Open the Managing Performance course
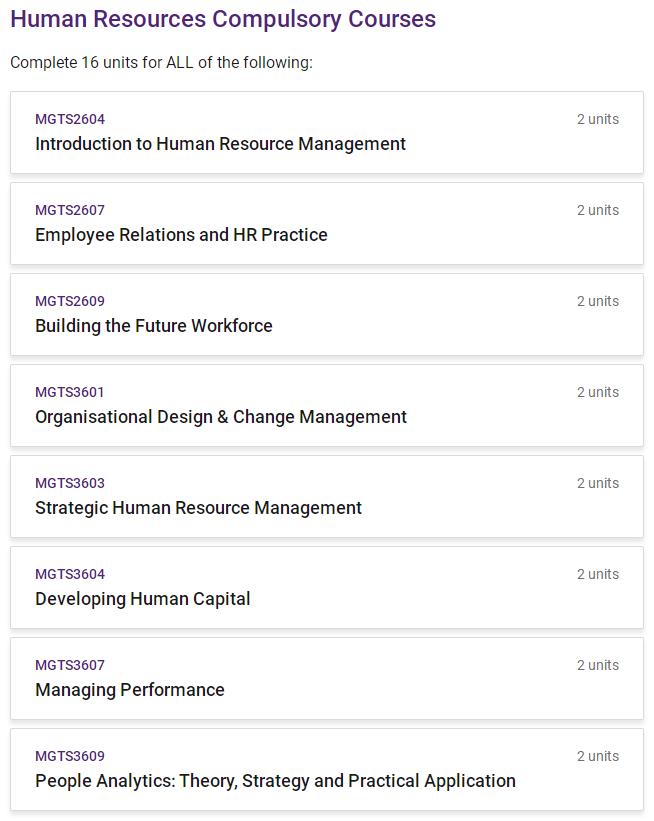Image resolution: width=654 pixels, height=821 pixels. point(130,690)
